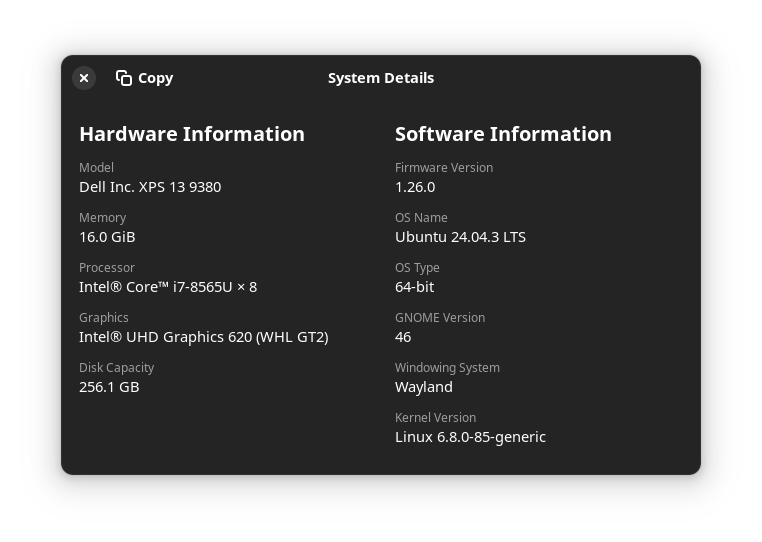Viewport: 762px width, 542px height.
Task: Click the GNOME version value 46
Action: click(403, 337)
